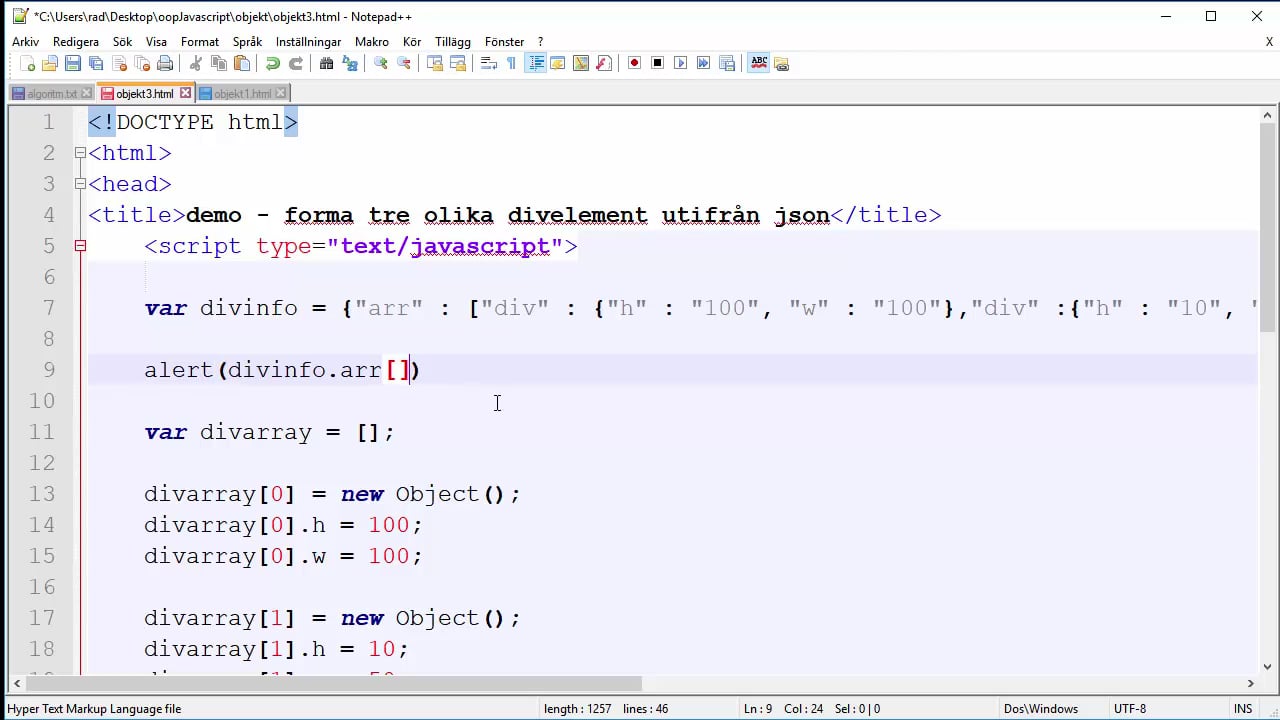The image size is (1280, 720).
Task: Select the objekt3.html tab
Action: tap(144, 93)
